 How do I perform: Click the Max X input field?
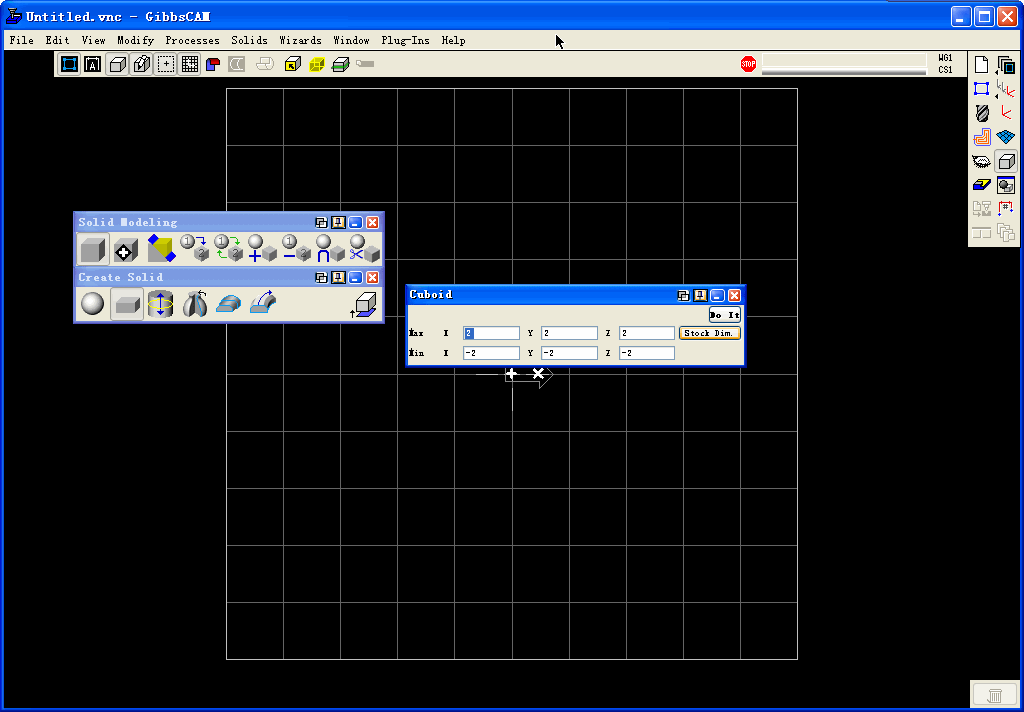point(492,333)
